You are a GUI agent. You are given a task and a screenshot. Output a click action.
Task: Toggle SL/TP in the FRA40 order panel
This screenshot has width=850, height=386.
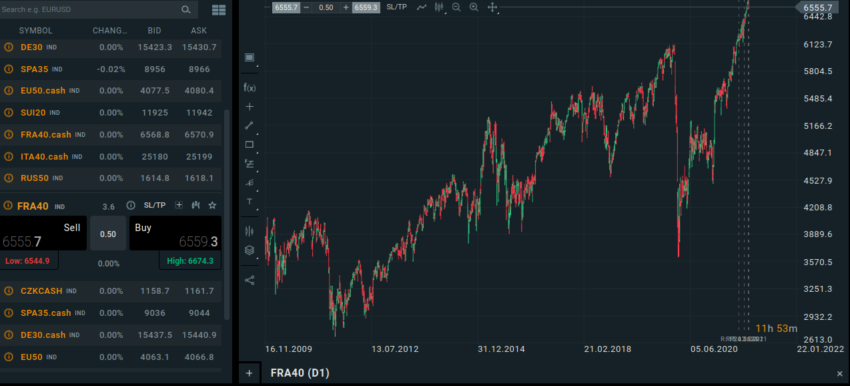(x=154, y=205)
